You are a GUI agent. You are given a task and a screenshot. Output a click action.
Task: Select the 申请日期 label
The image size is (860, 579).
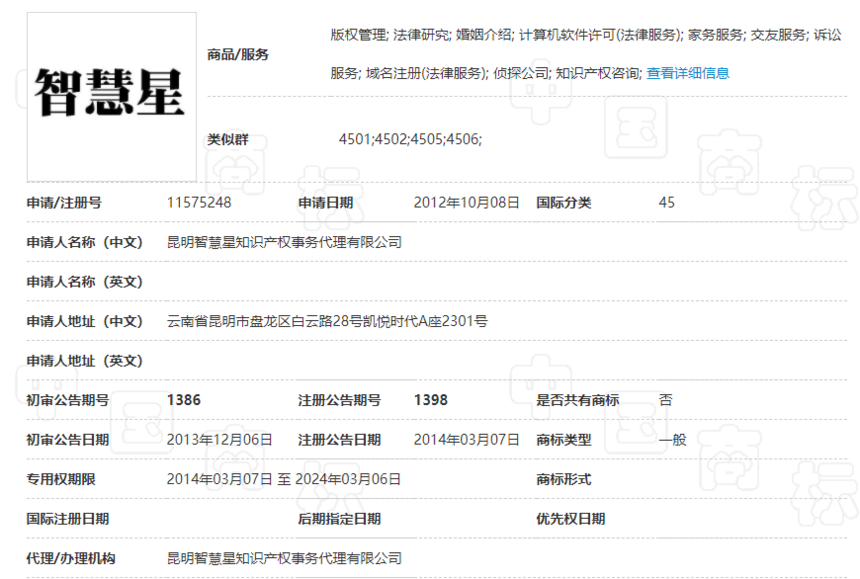[x=325, y=203]
